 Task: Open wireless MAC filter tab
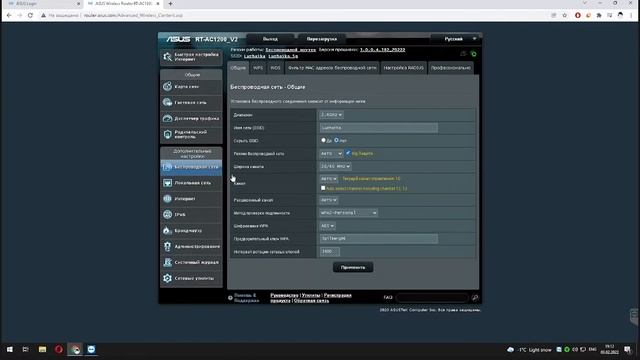click(332, 68)
